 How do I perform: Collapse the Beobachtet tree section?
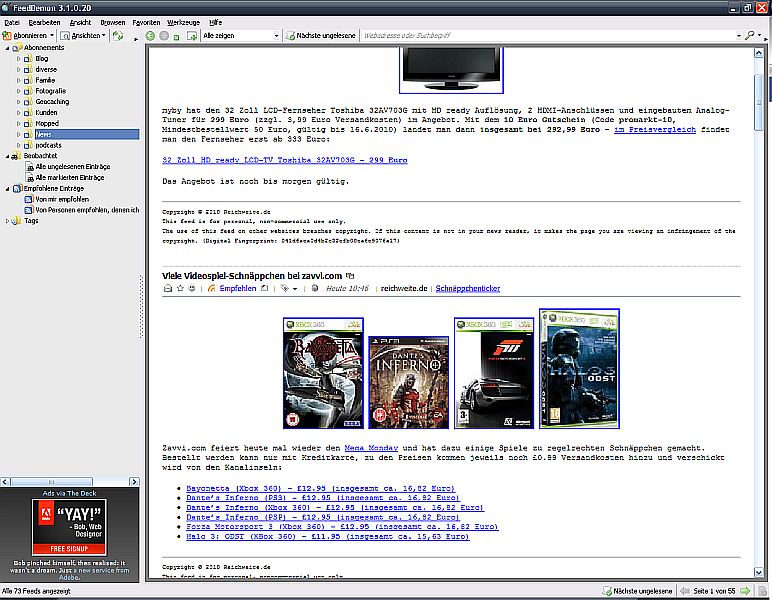7,156
